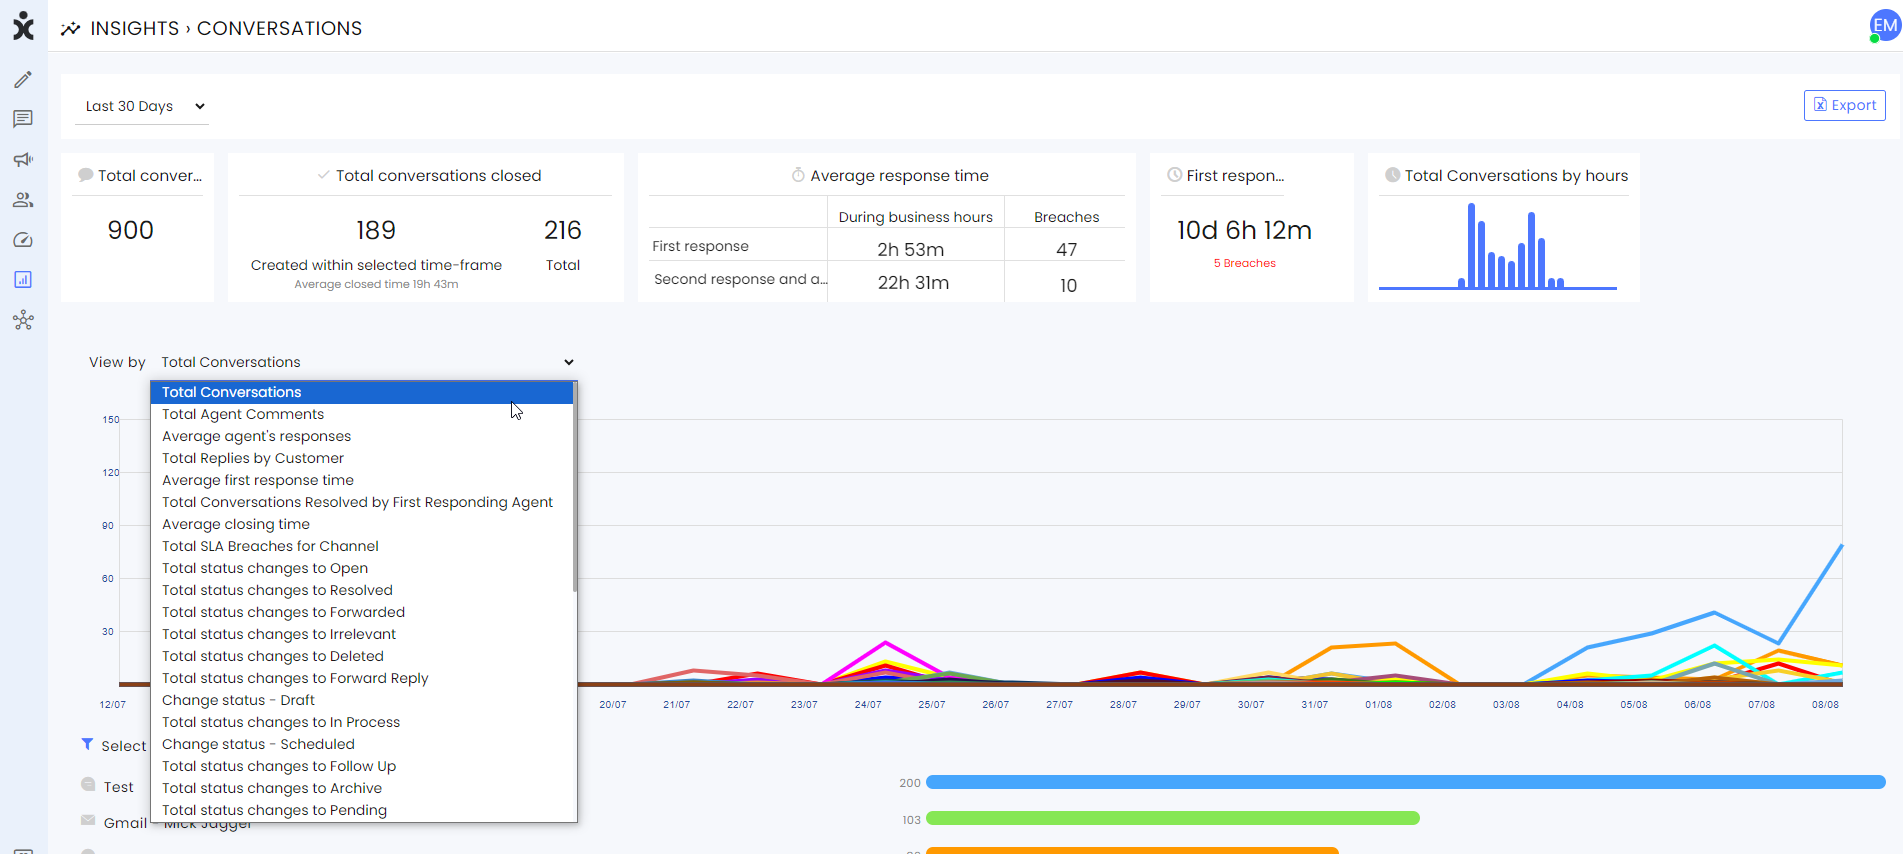
Task: Click the clock icon on First response card
Action: click(x=1175, y=175)
